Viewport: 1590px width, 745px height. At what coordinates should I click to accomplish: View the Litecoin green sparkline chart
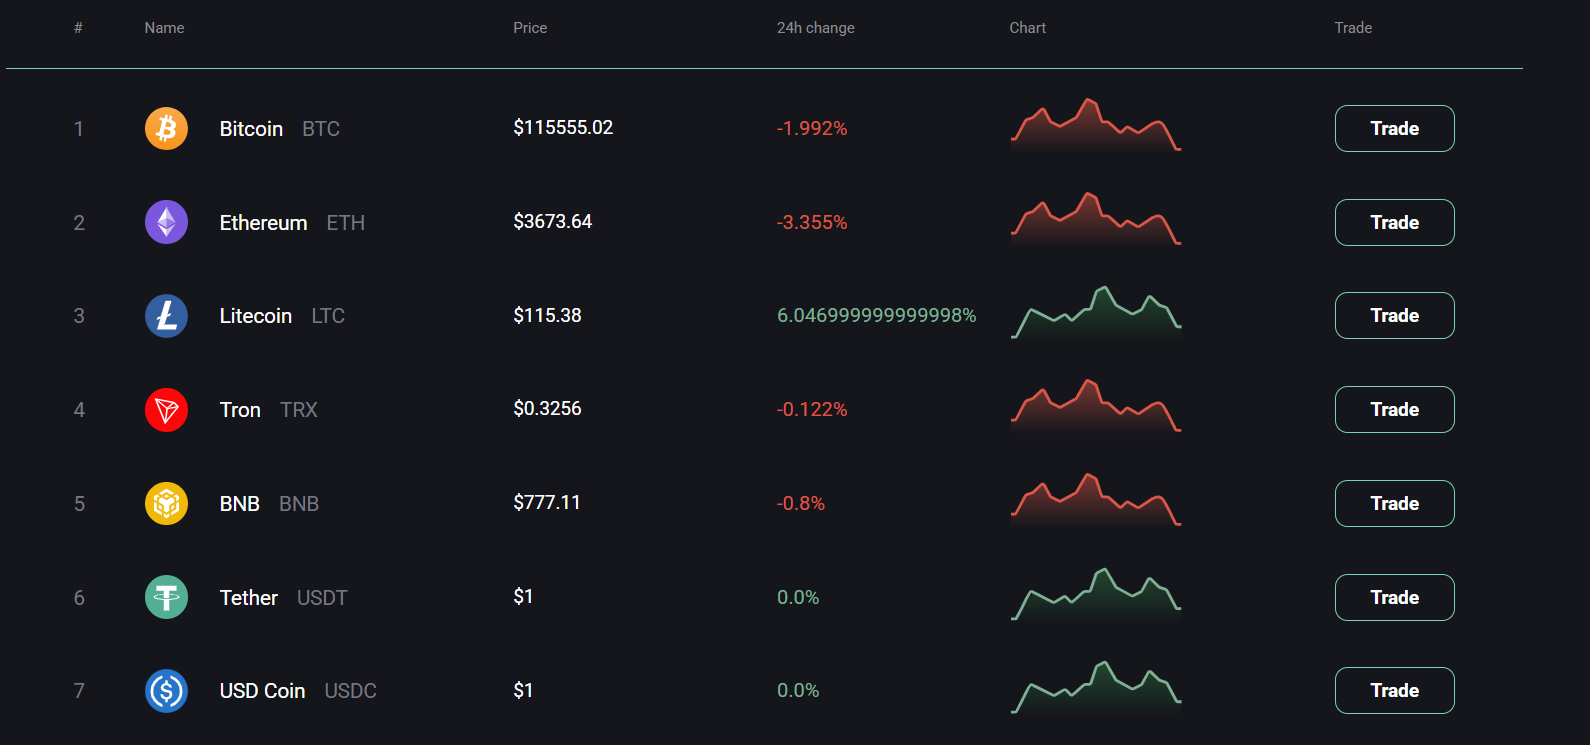tap(1096, 313)
